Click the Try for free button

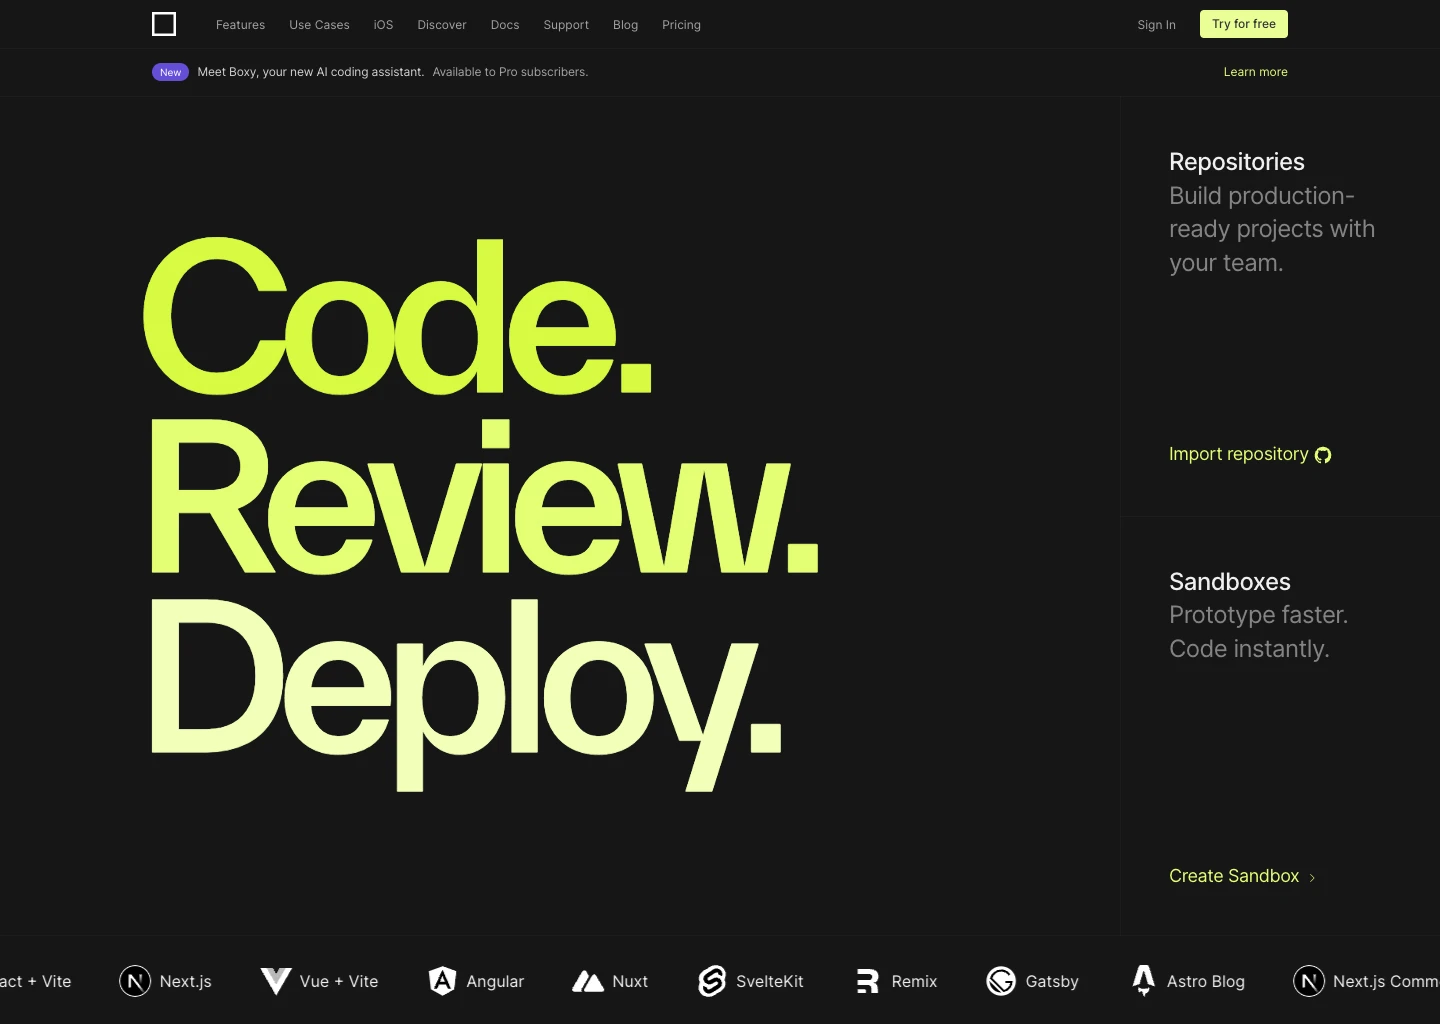(x=1243, y=23)
